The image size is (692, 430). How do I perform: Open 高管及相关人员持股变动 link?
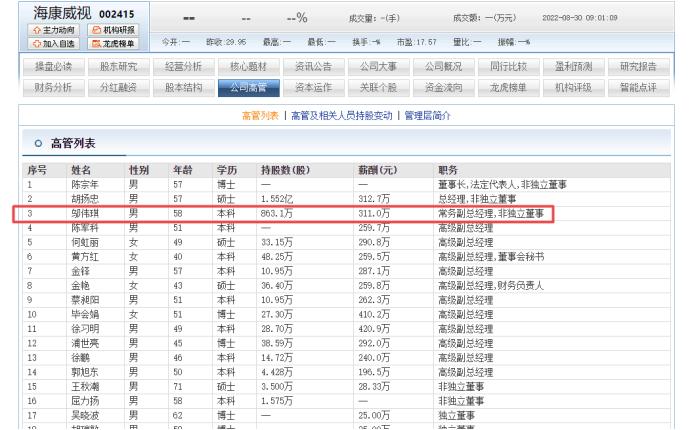pyautogui.click(x=342, y=116)
